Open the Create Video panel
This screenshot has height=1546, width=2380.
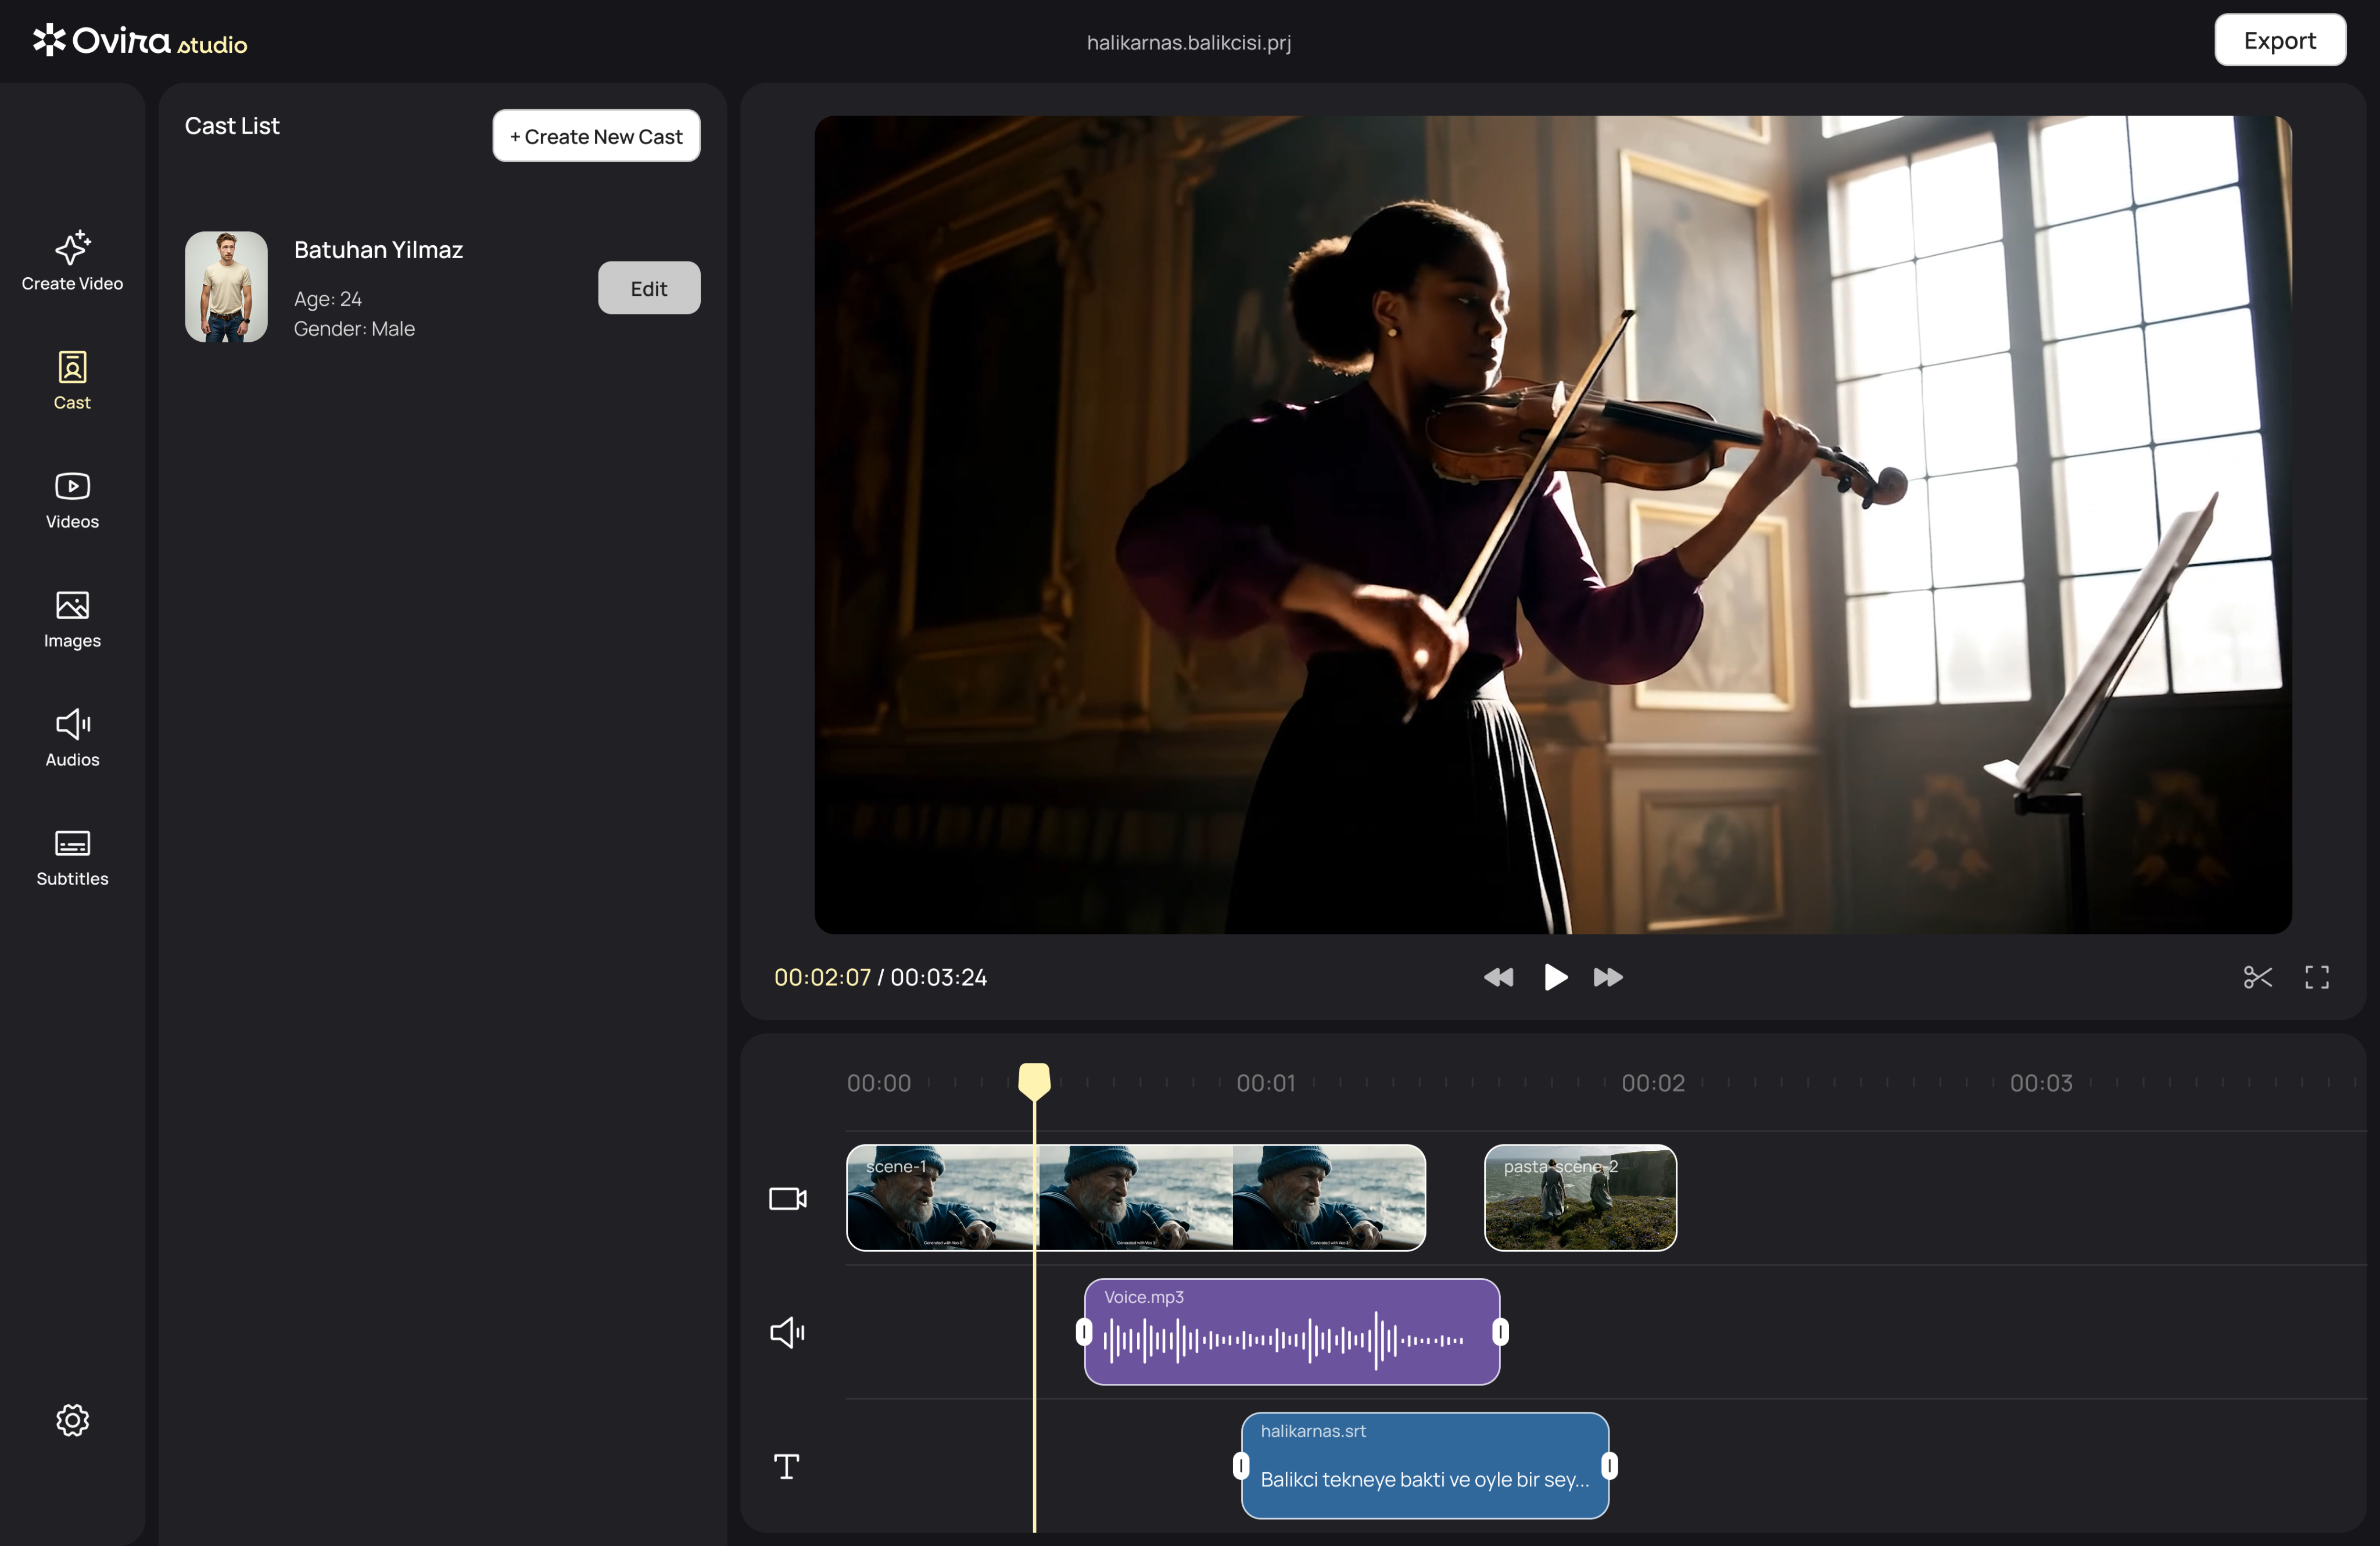tap(72, 261)
